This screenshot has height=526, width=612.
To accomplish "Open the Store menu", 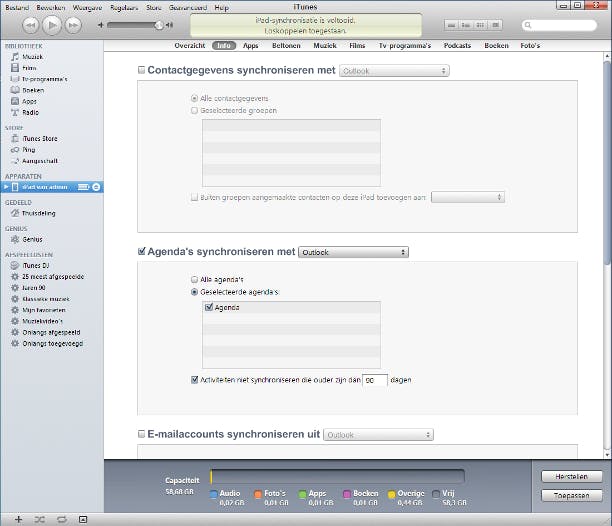I will (154, 7).
